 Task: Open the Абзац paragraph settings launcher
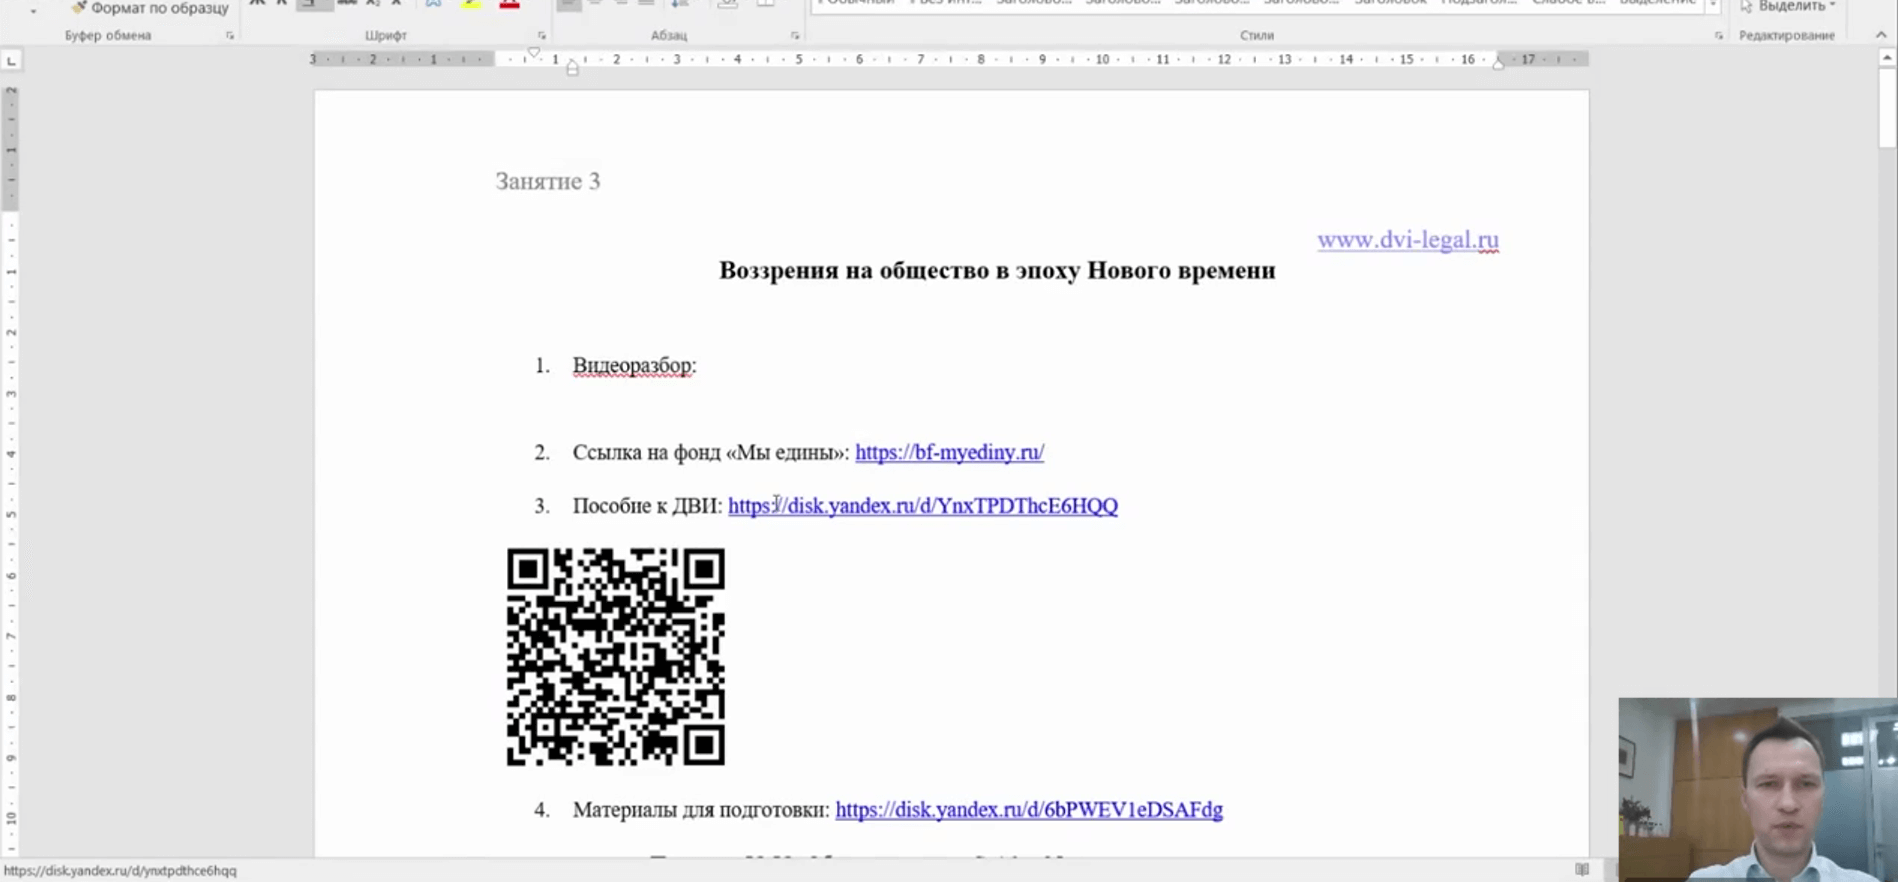[x=795, y=36]
